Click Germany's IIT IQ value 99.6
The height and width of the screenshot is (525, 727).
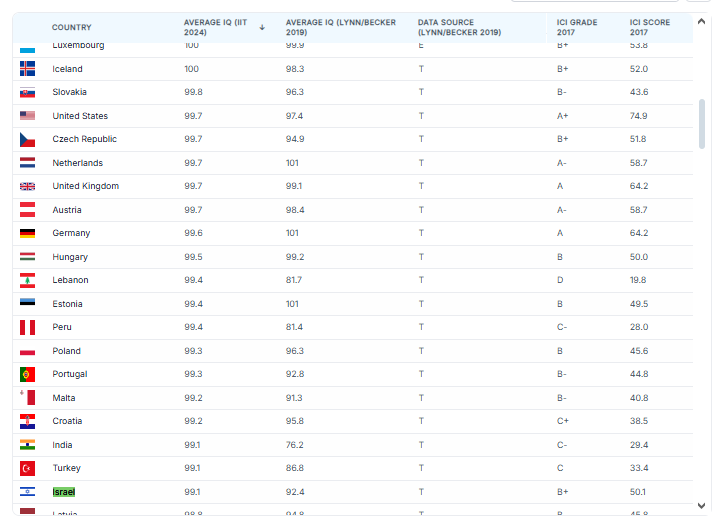(193, 233)
